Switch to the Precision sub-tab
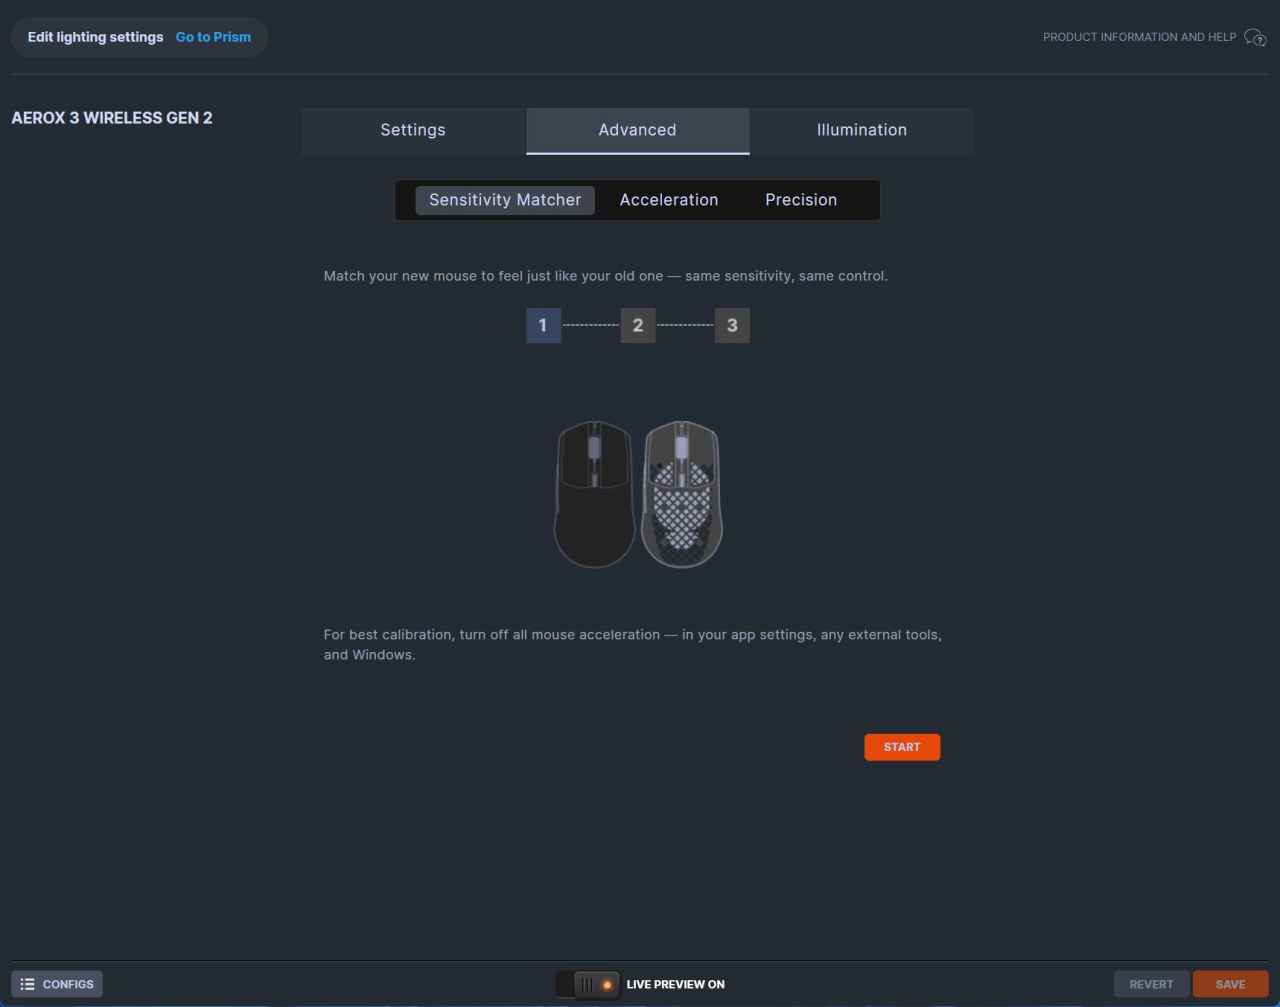Viewport: 1280px width, 1007px height. (x=801, y=200)
